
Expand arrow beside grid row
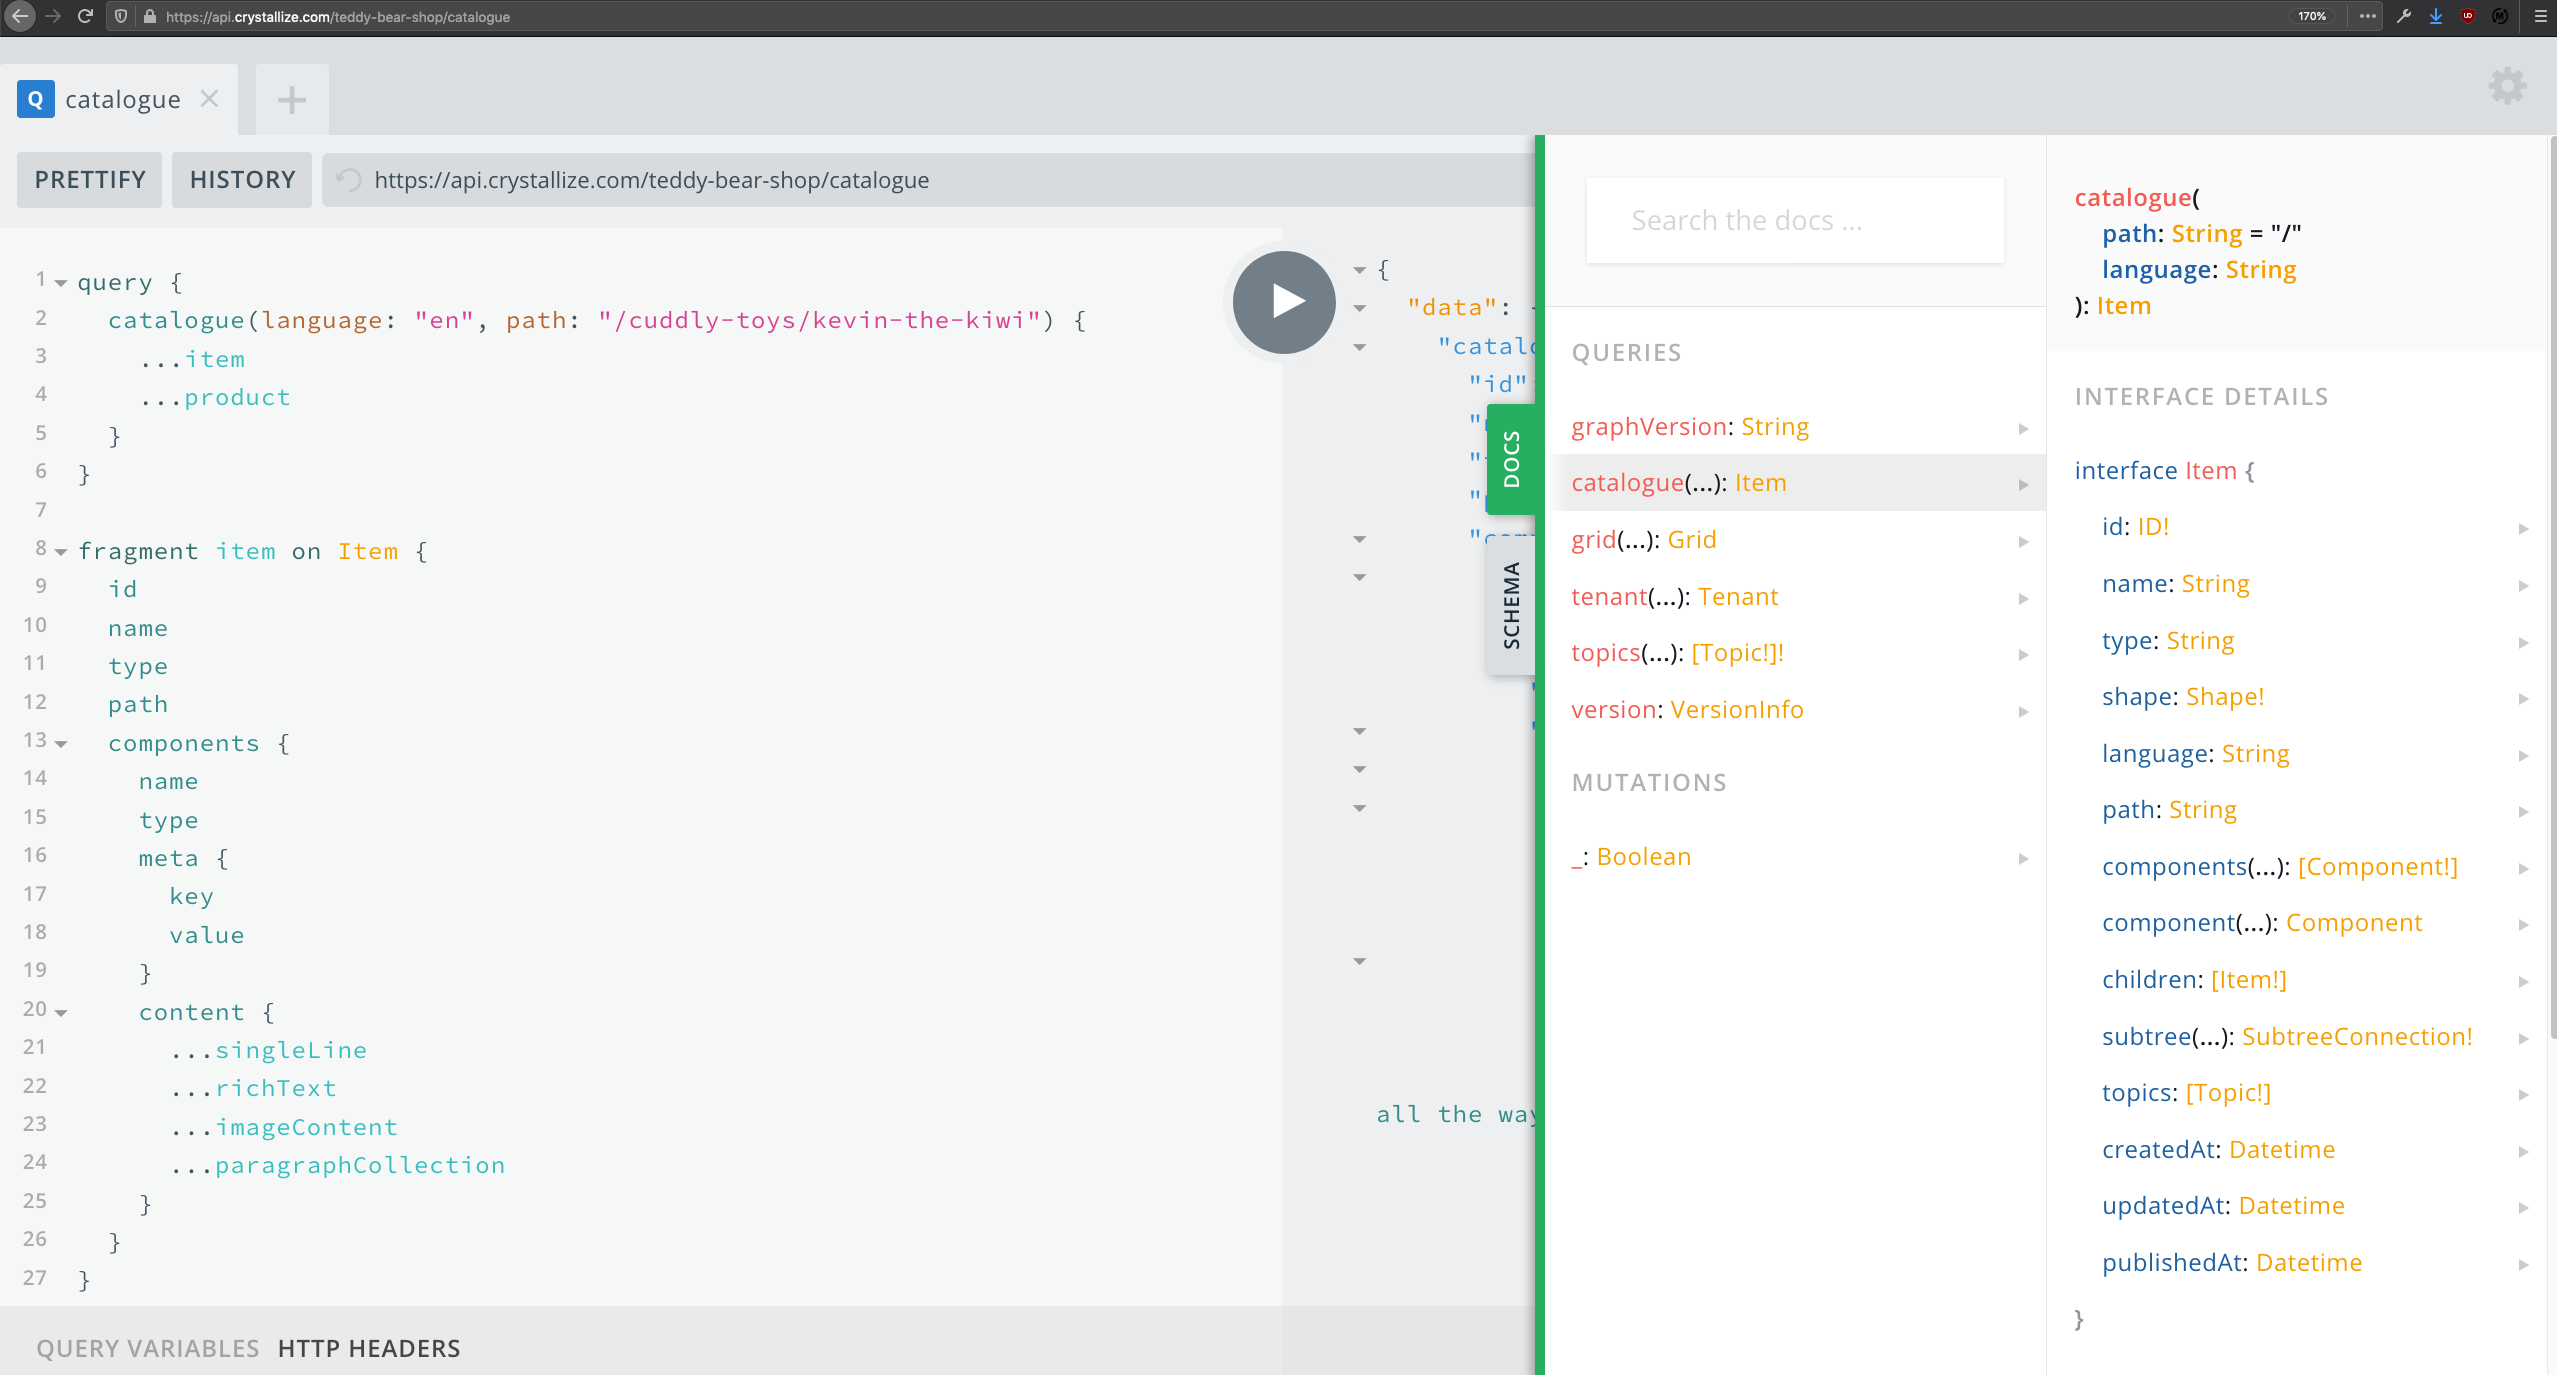coord(2023,542)
